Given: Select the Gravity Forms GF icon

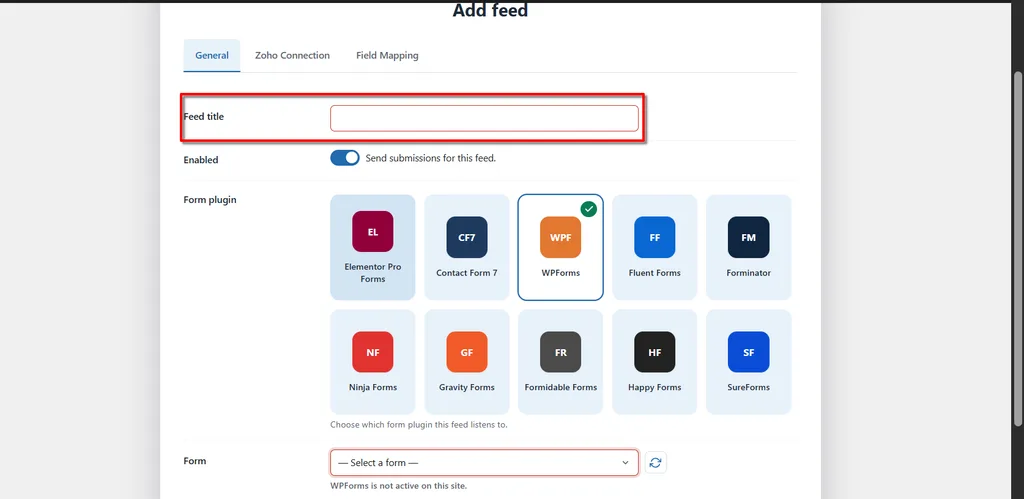Looking at the screenshot, I should (466, 352).
